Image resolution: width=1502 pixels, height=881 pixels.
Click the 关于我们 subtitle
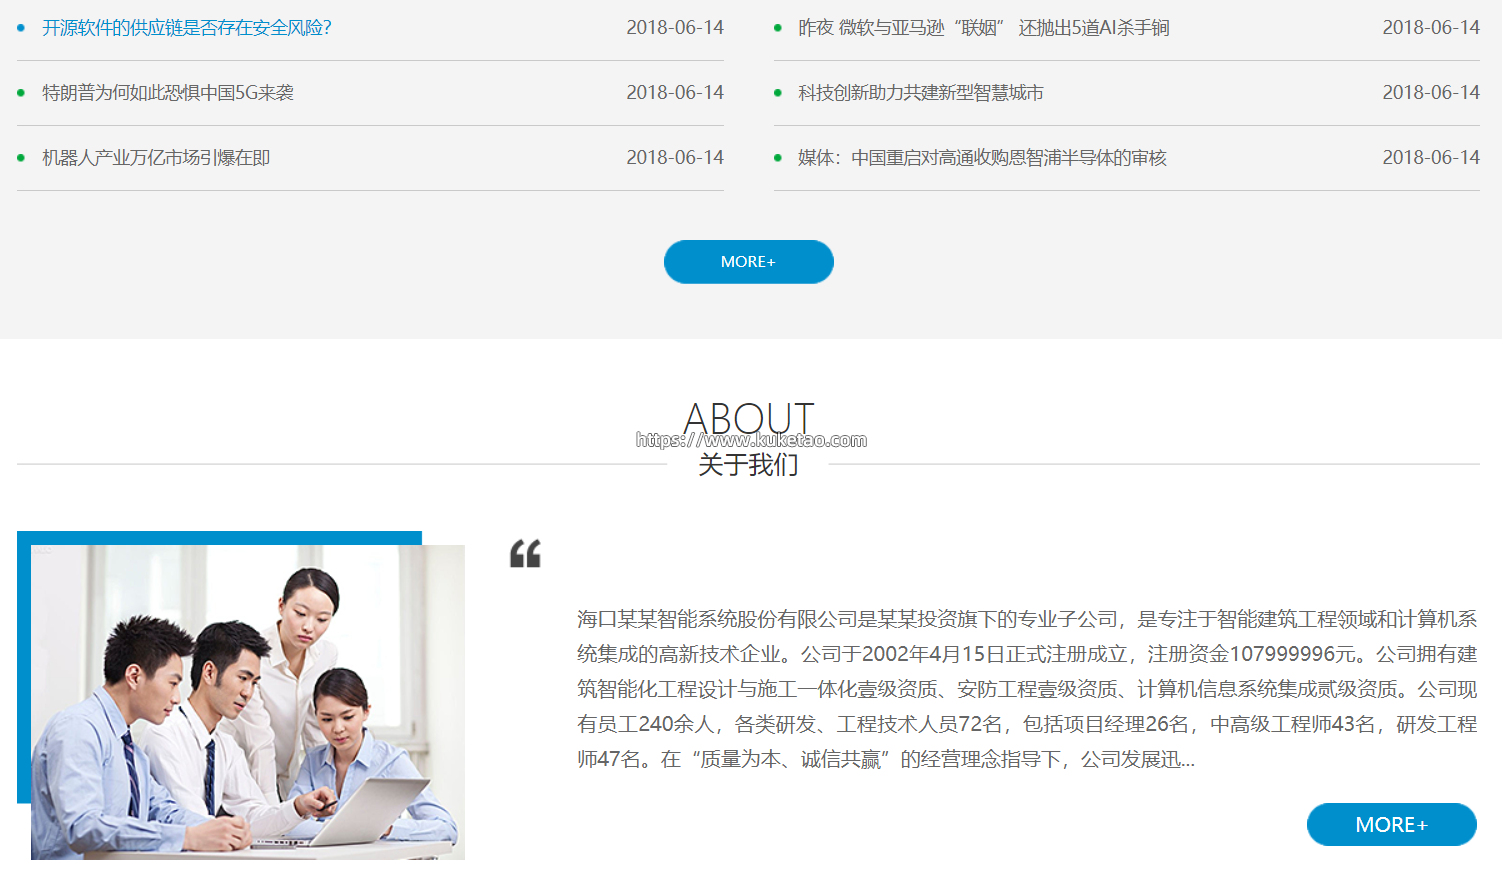pos(749,465)
